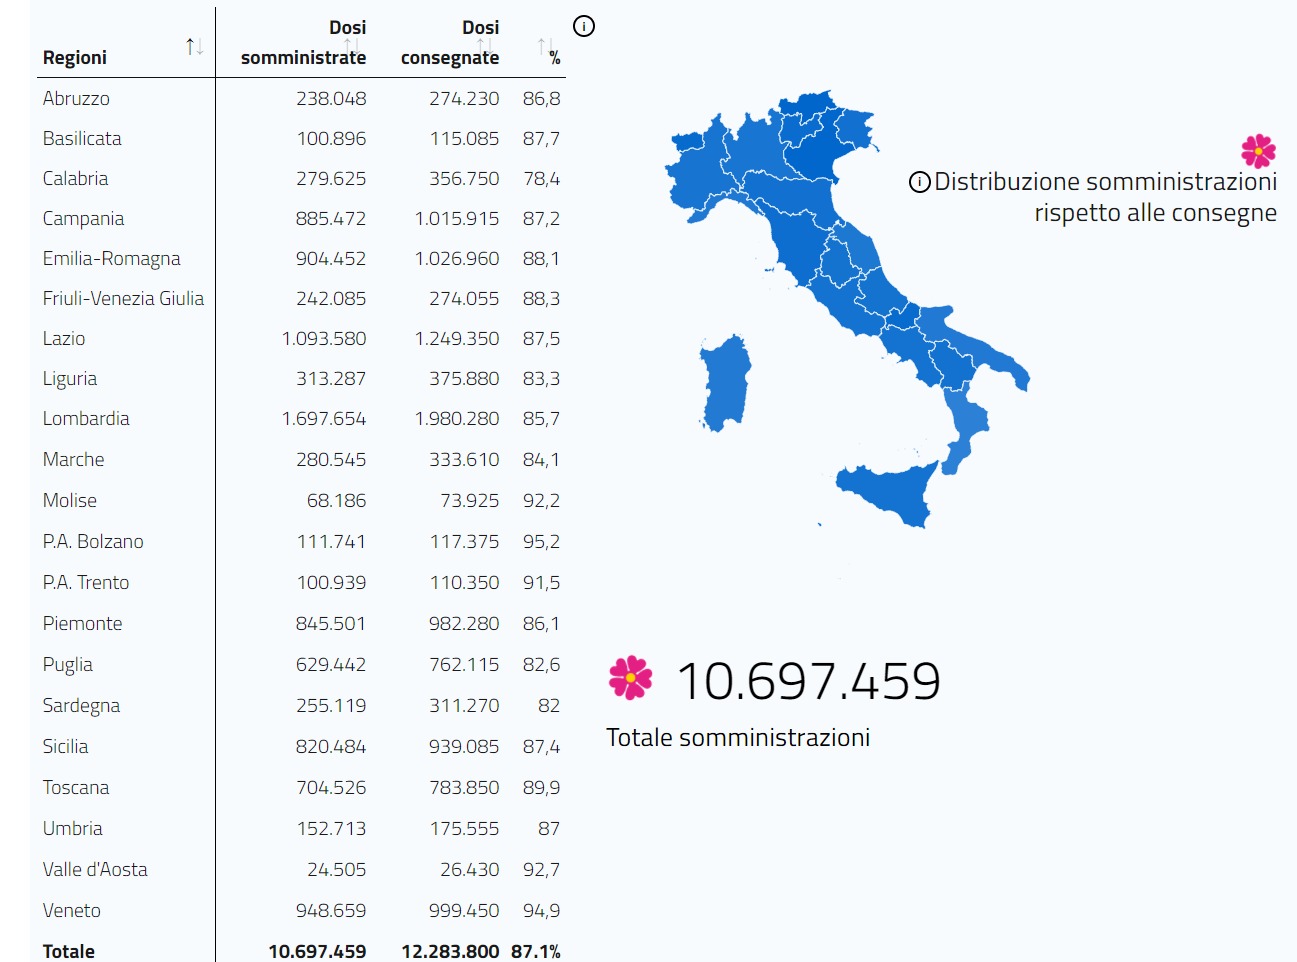Select the Liguria row name

[x=70, y=378]
